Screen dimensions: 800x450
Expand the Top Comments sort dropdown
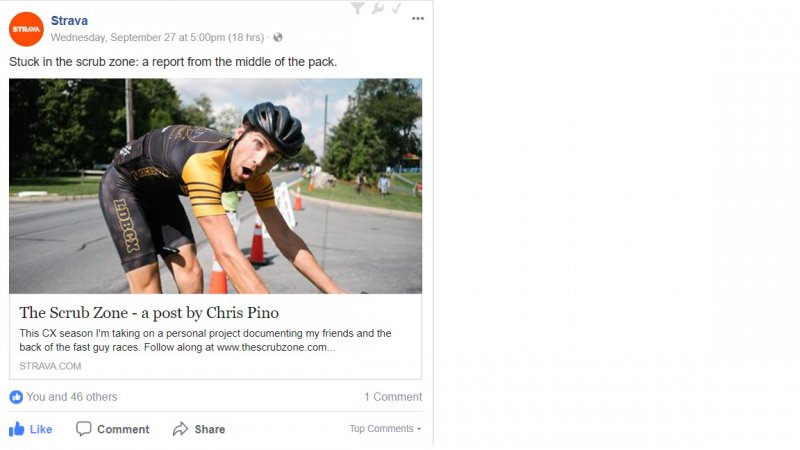(385, 429)
